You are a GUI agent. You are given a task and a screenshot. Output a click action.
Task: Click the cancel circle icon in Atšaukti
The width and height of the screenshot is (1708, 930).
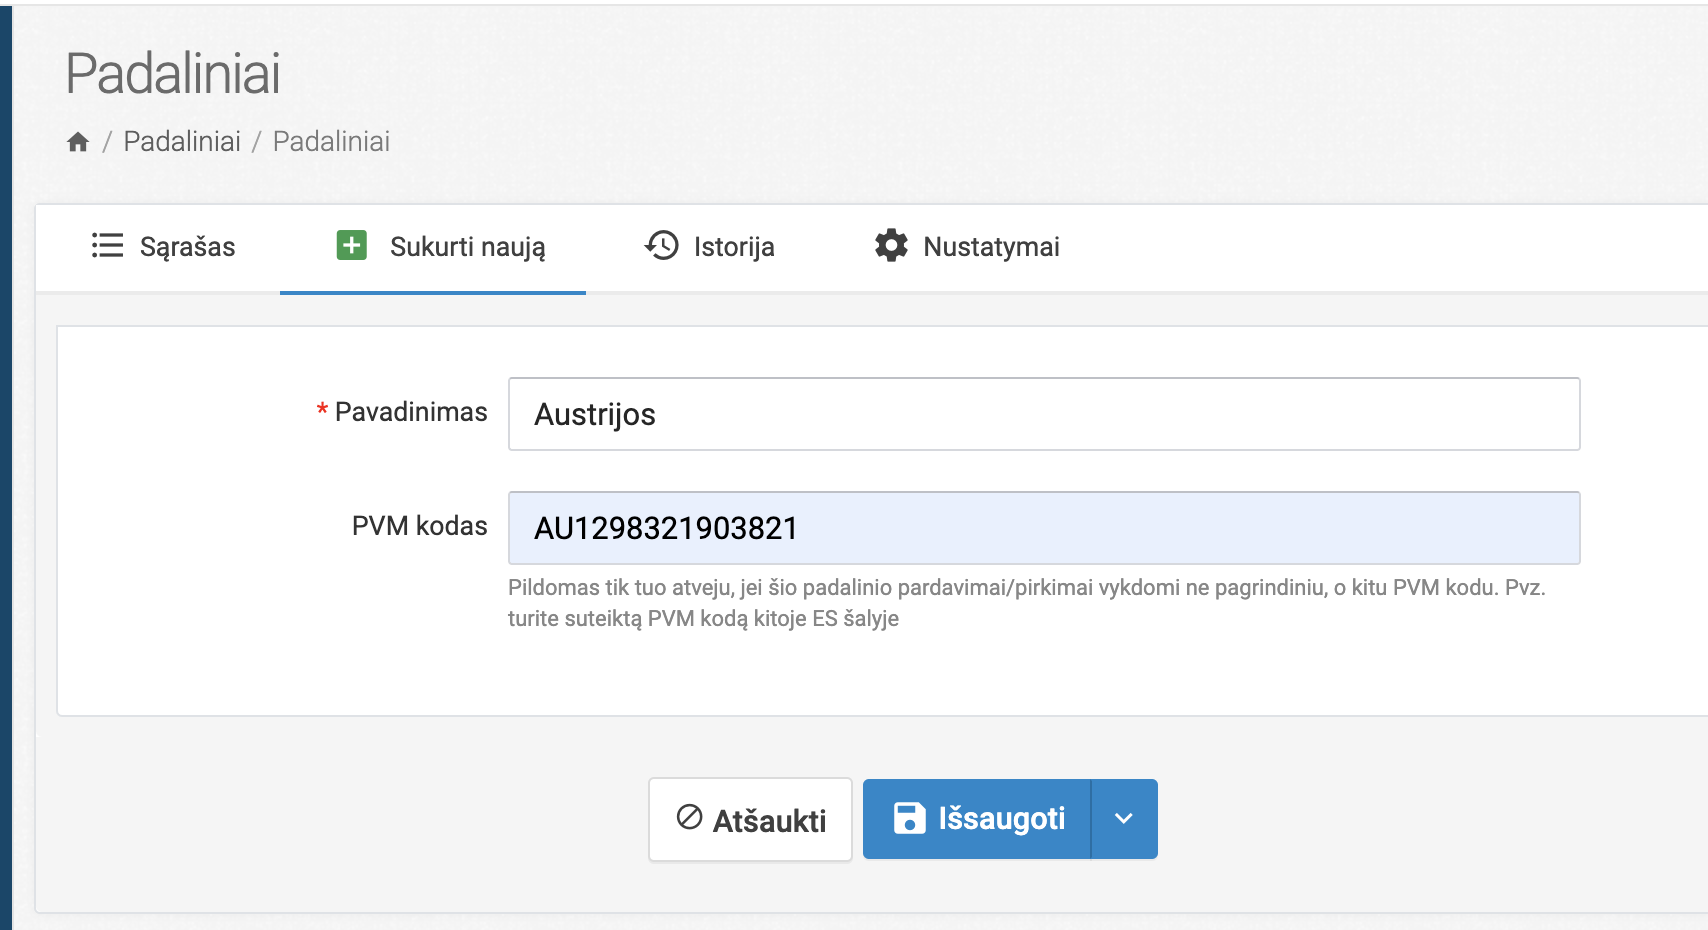(x=690, y=818)
